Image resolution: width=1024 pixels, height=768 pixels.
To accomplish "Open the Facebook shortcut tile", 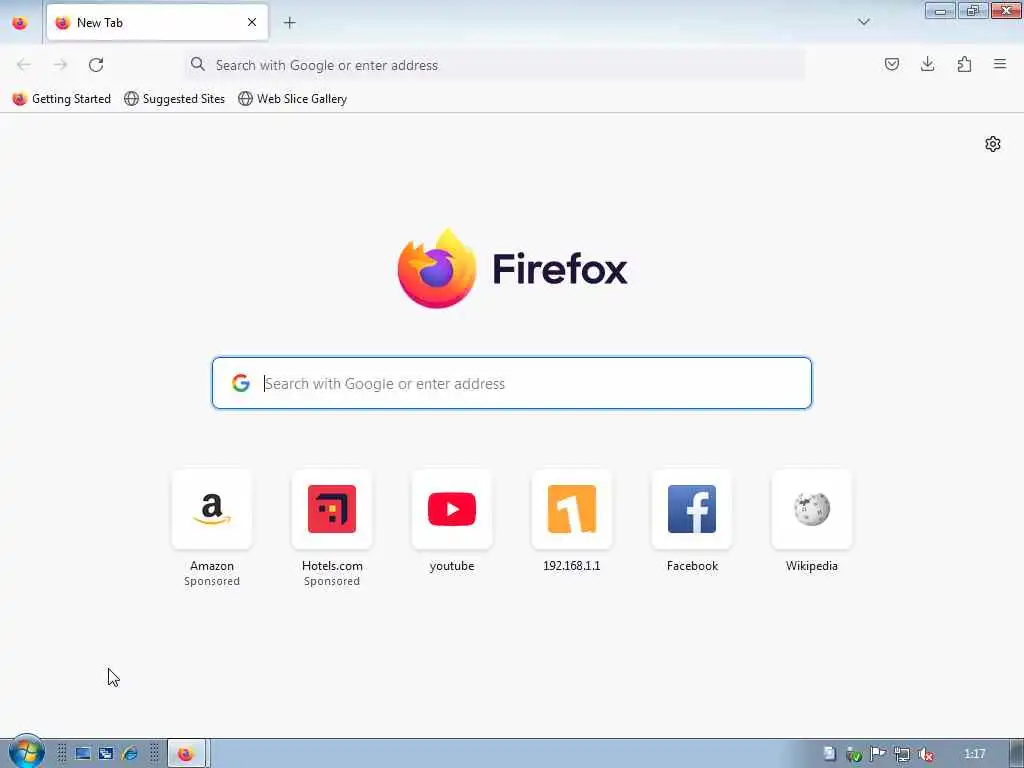I will pyautogui.click(x=692, y=509).
